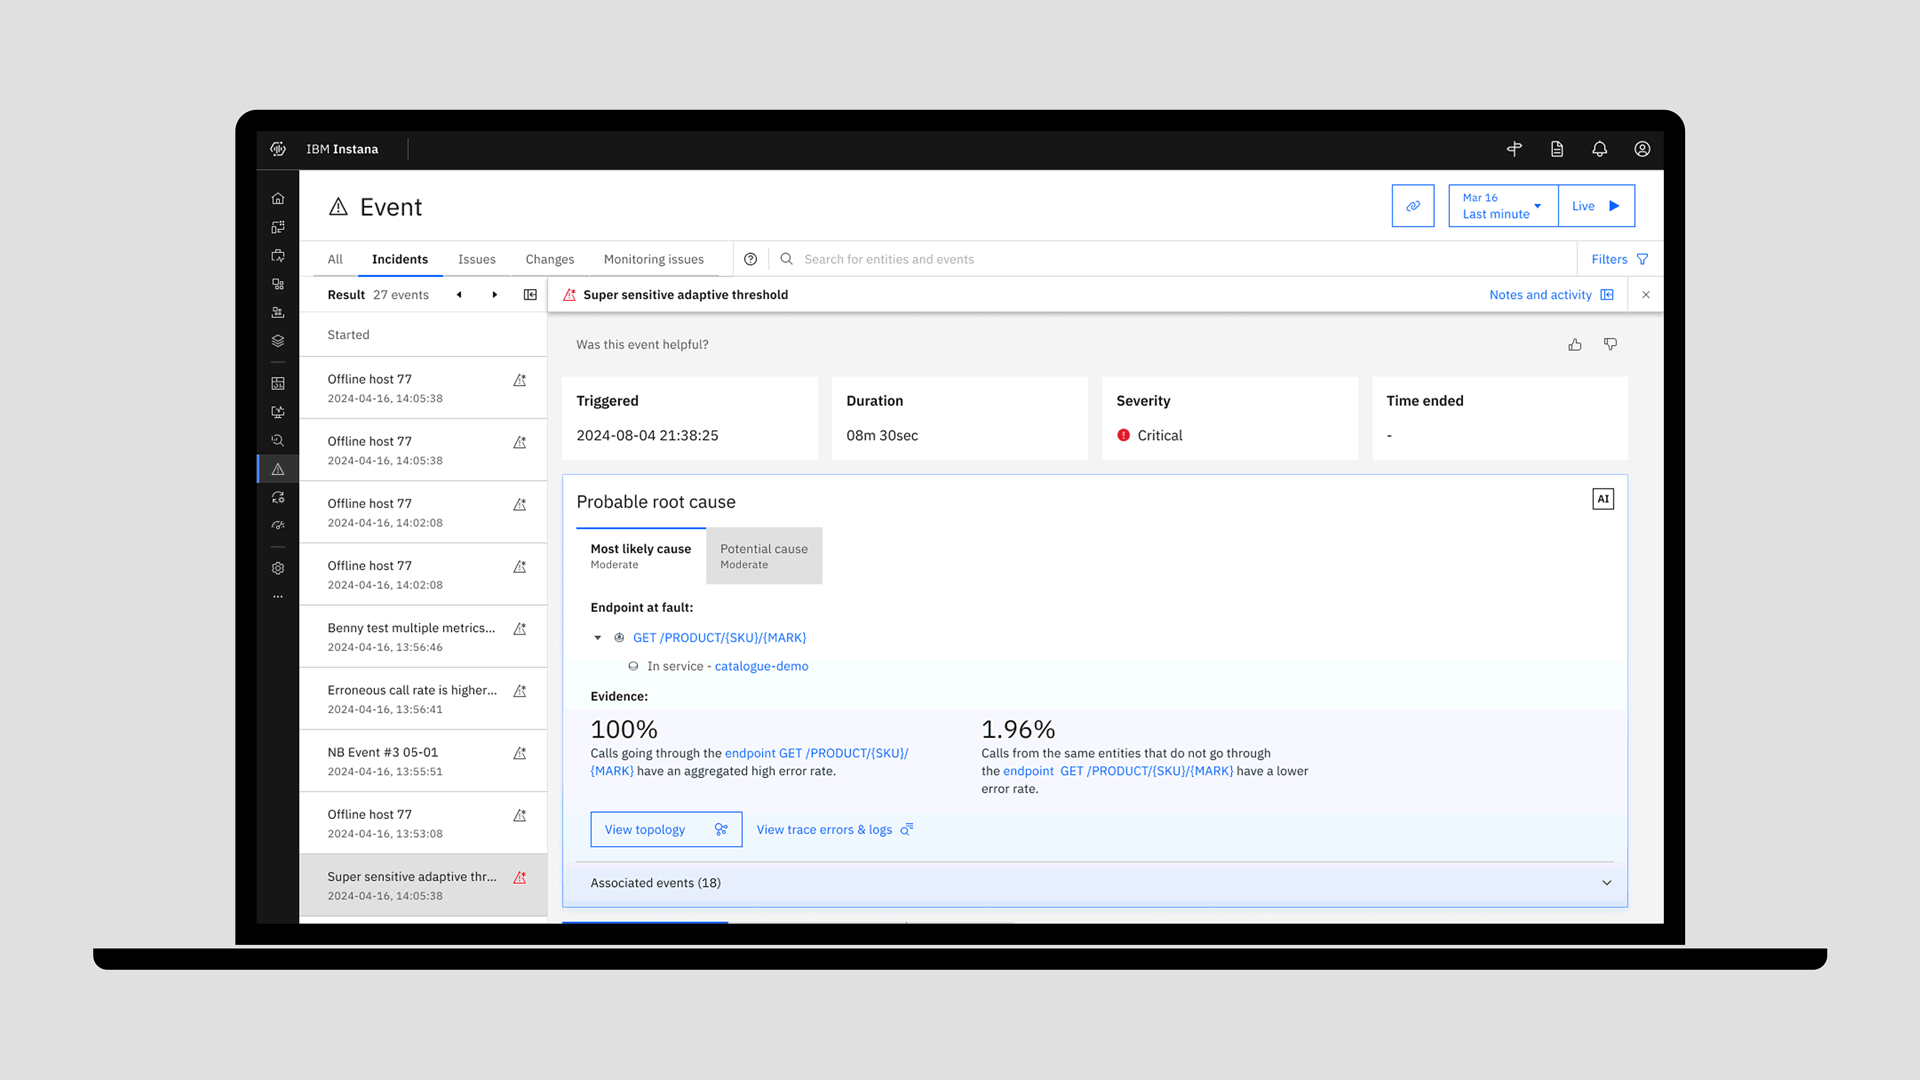Image resolution: width=1920 pixels, height=1080 pixels.
Task: Collapse the GET /PRODUCT endpoint tree arrow
Action: coord(598,638)
